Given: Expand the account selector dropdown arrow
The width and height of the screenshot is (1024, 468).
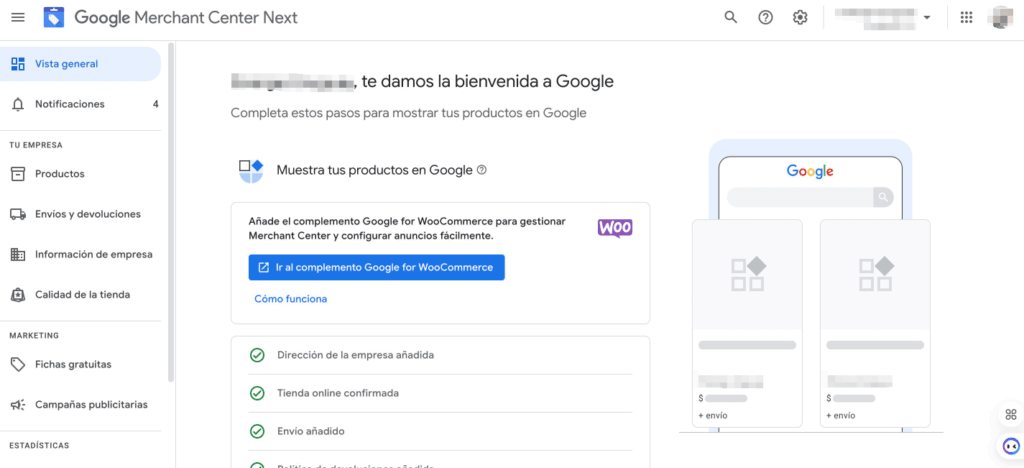Looking at the screenshot, I should (927, 18).
